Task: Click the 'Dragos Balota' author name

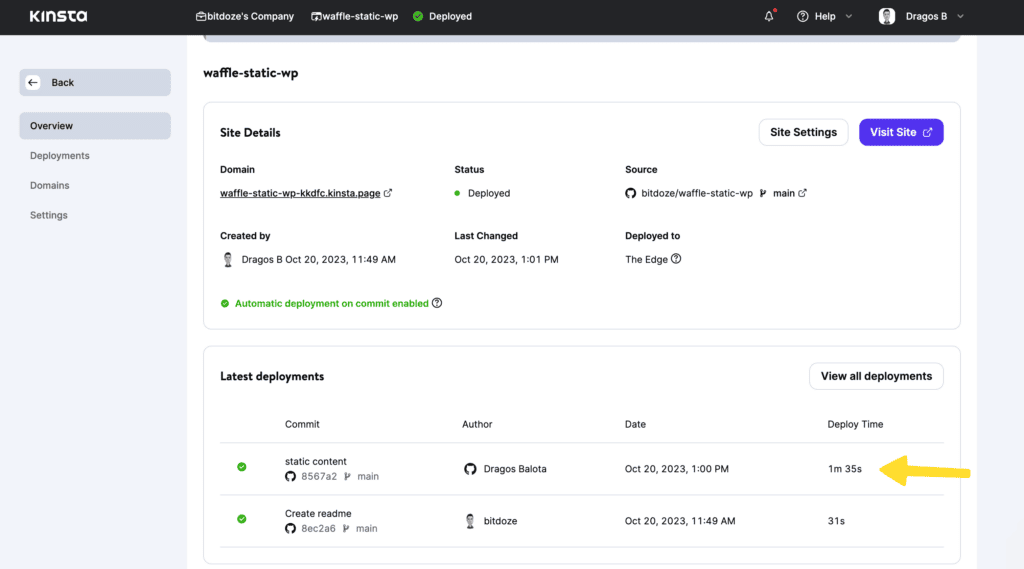Action: (515, 469)
